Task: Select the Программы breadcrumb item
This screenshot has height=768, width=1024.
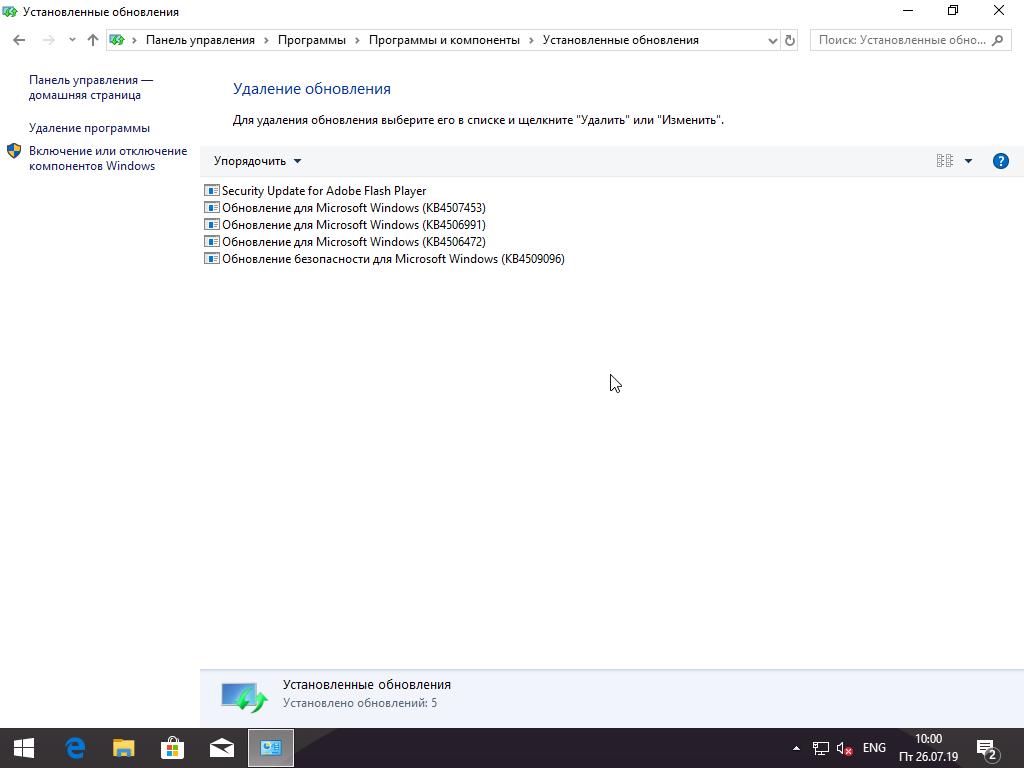Action: tap(311, 40)
